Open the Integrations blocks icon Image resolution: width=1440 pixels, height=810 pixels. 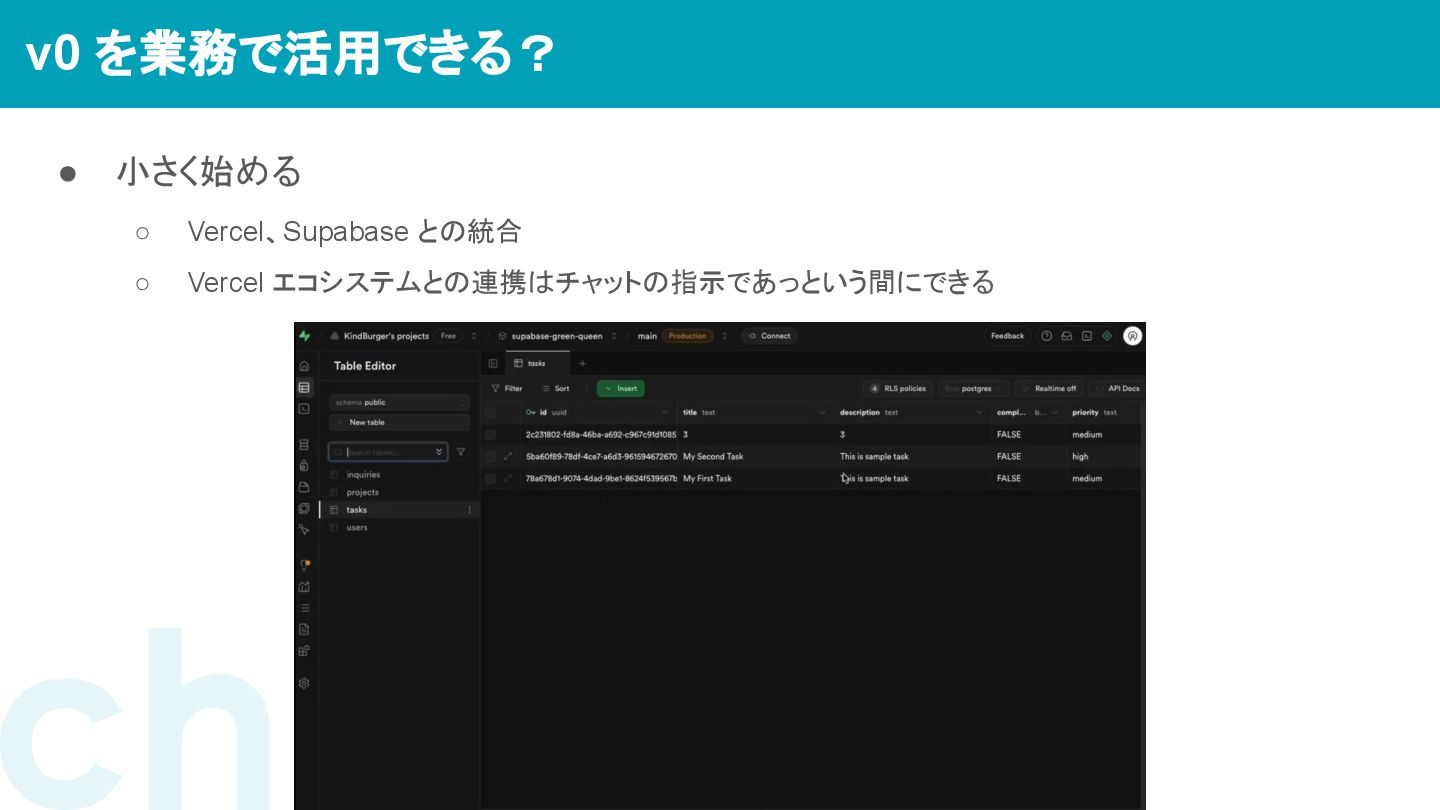pos(304,650)
